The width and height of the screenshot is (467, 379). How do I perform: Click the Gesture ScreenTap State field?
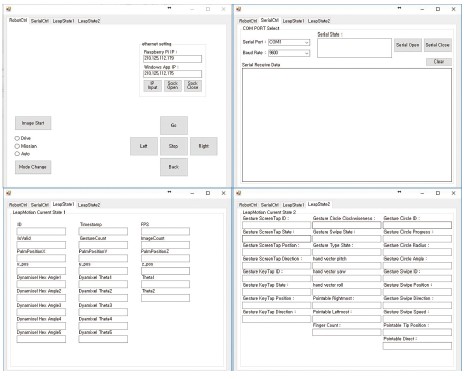pos(276,239)
